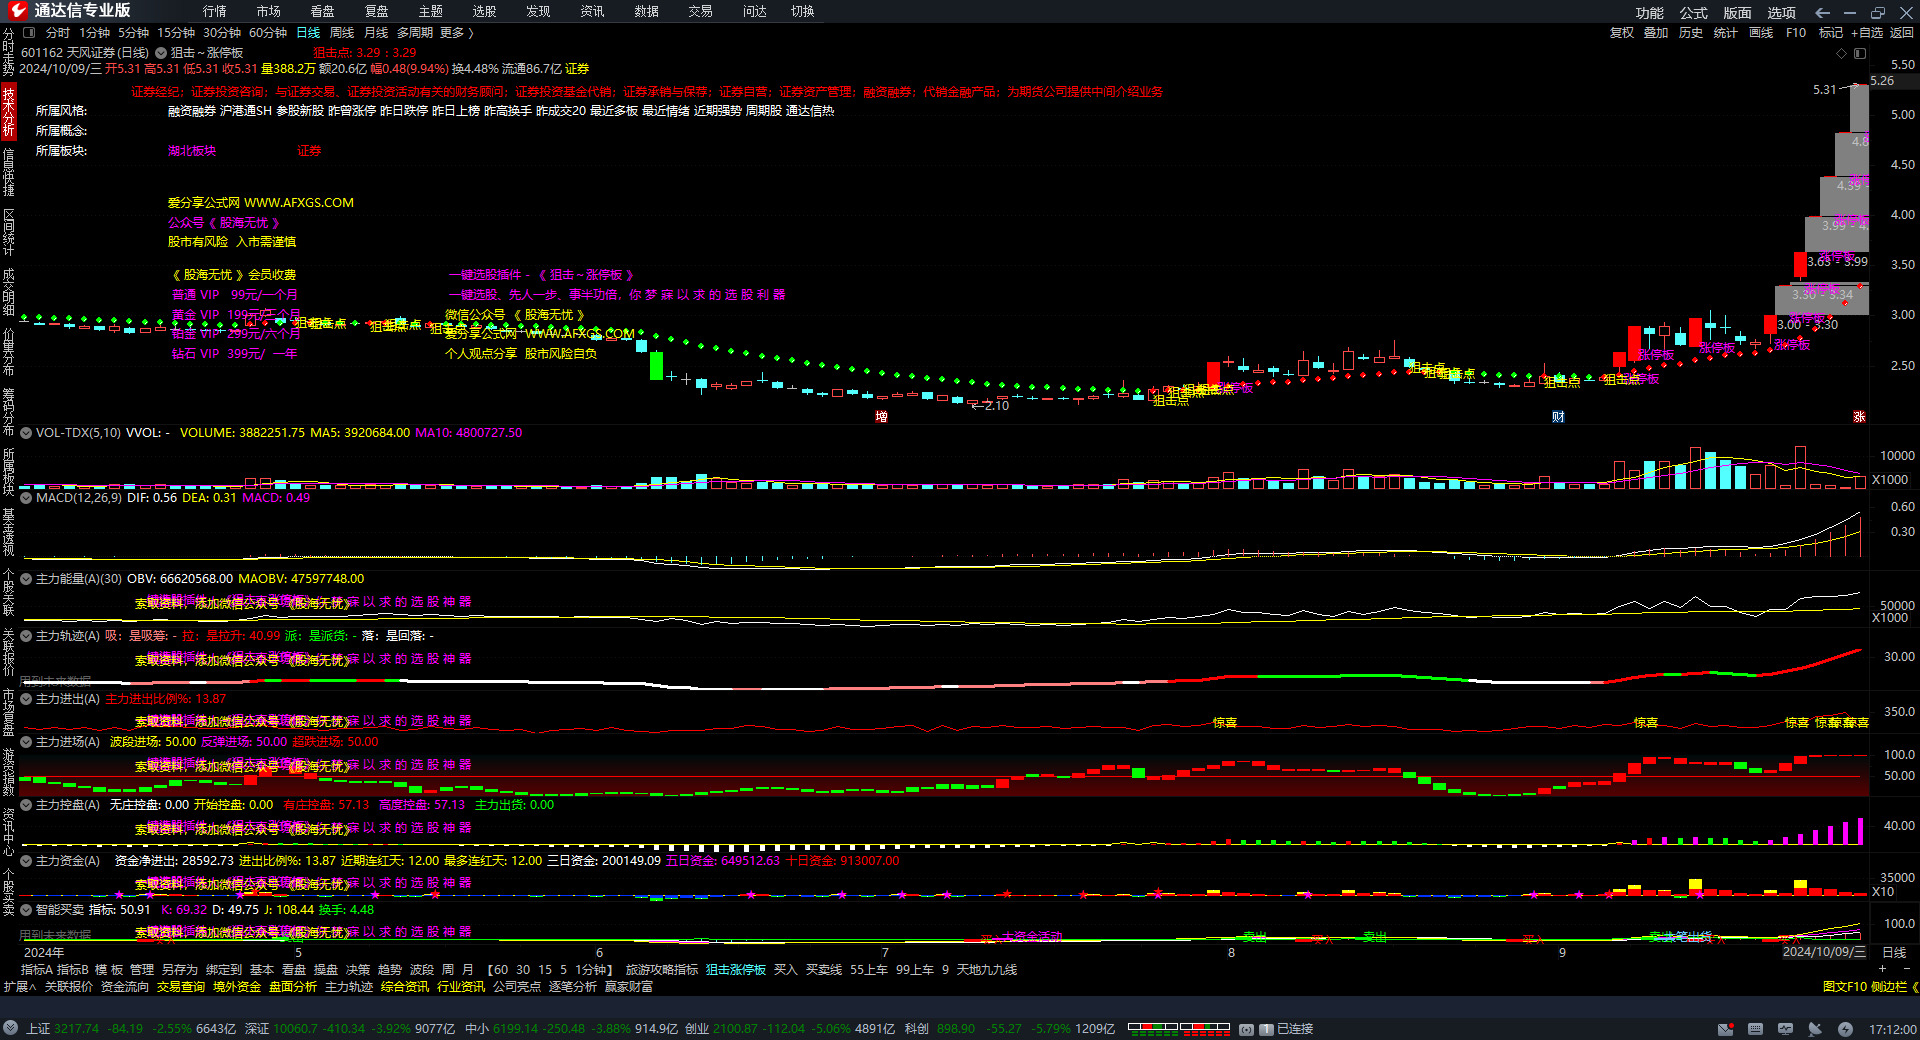Open the 公式 menu
Image resolution: width=1920 pixels, height=1040 pixels.
tap(1693, 12)
